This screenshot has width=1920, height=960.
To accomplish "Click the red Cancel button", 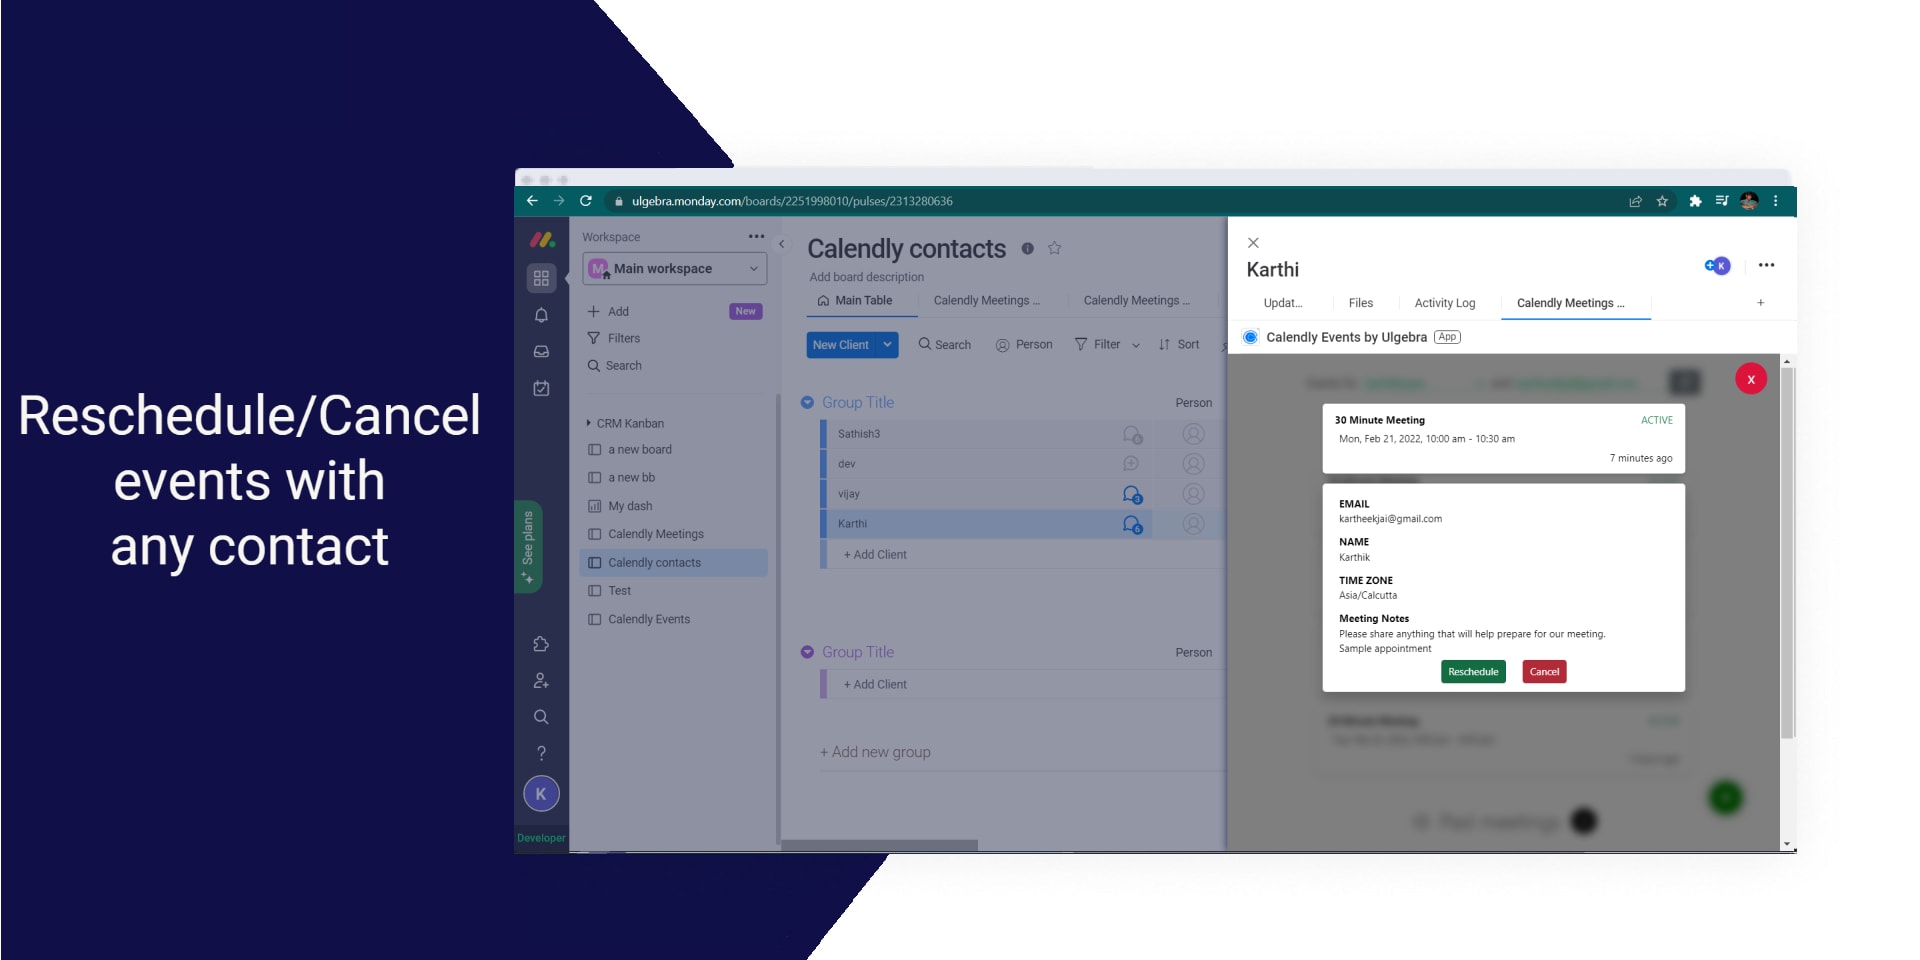I will [x=1544, y=672].
